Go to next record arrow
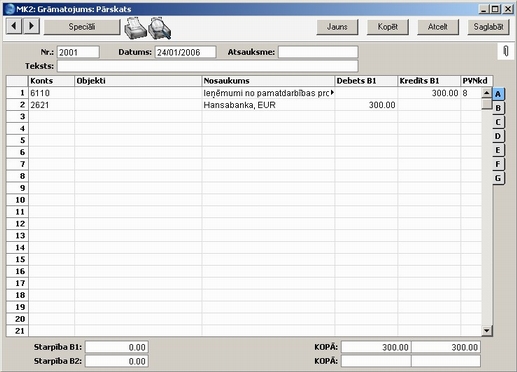 [31, 26]
